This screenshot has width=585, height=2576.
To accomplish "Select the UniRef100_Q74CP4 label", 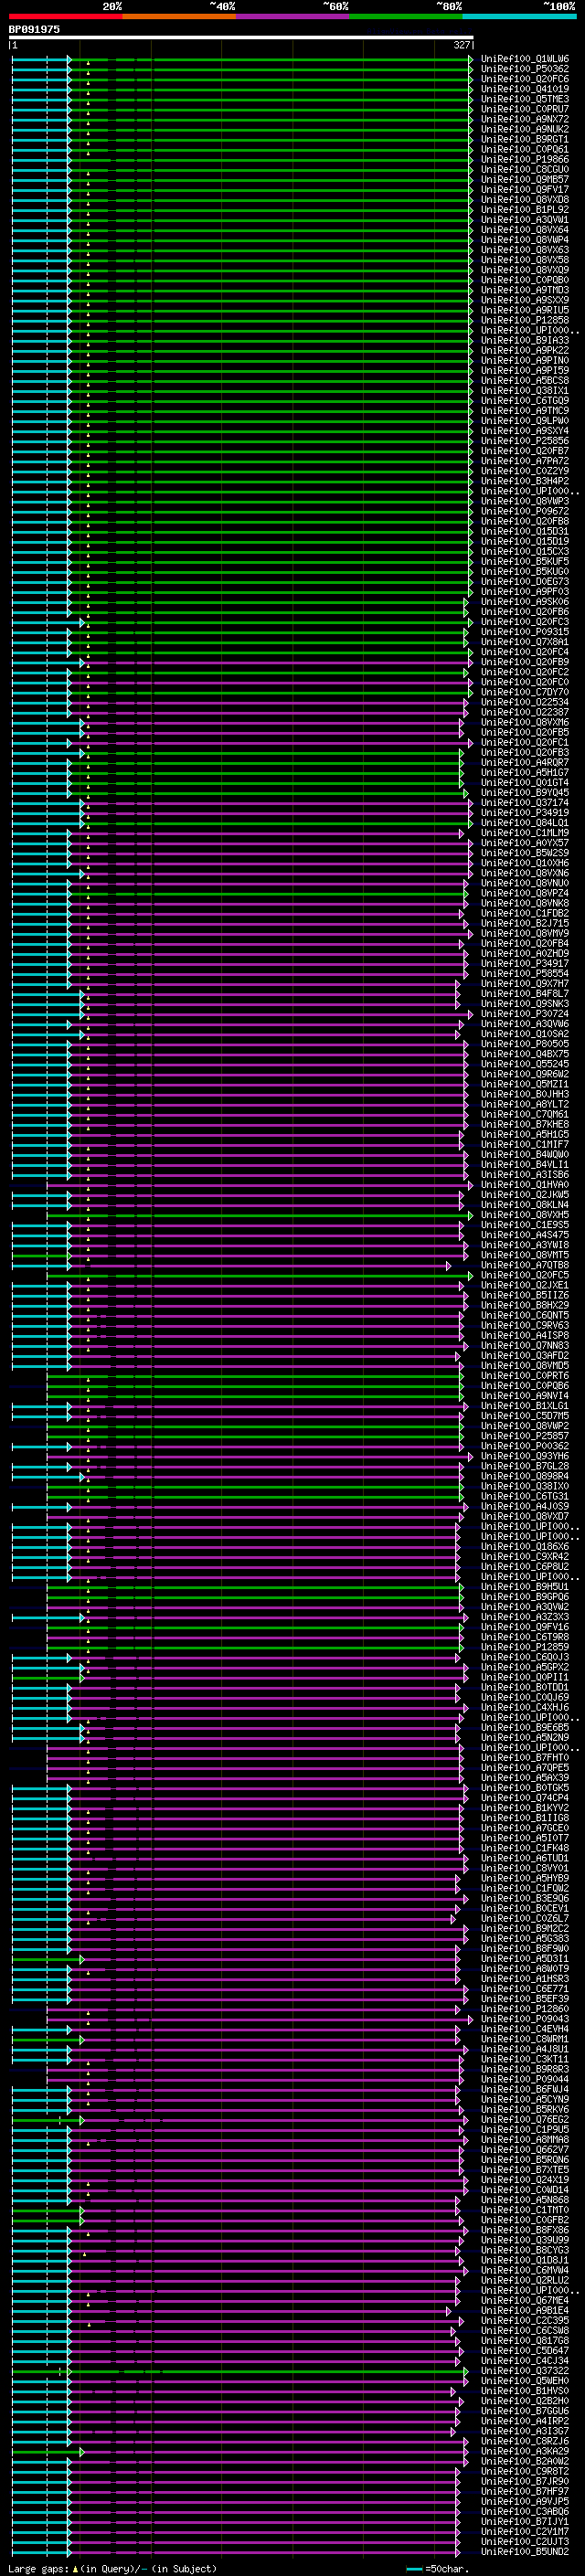I will click(x=525, y=1798).
